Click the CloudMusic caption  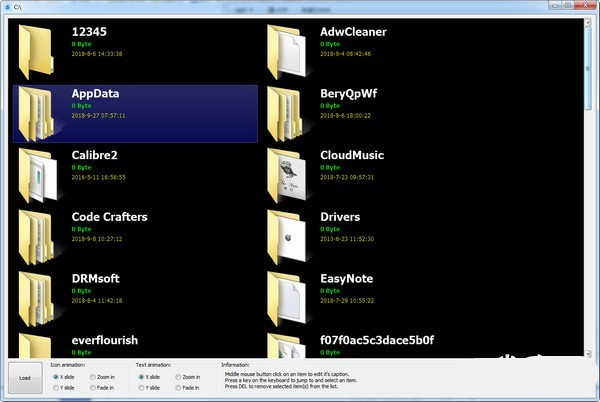pos(352,155)
